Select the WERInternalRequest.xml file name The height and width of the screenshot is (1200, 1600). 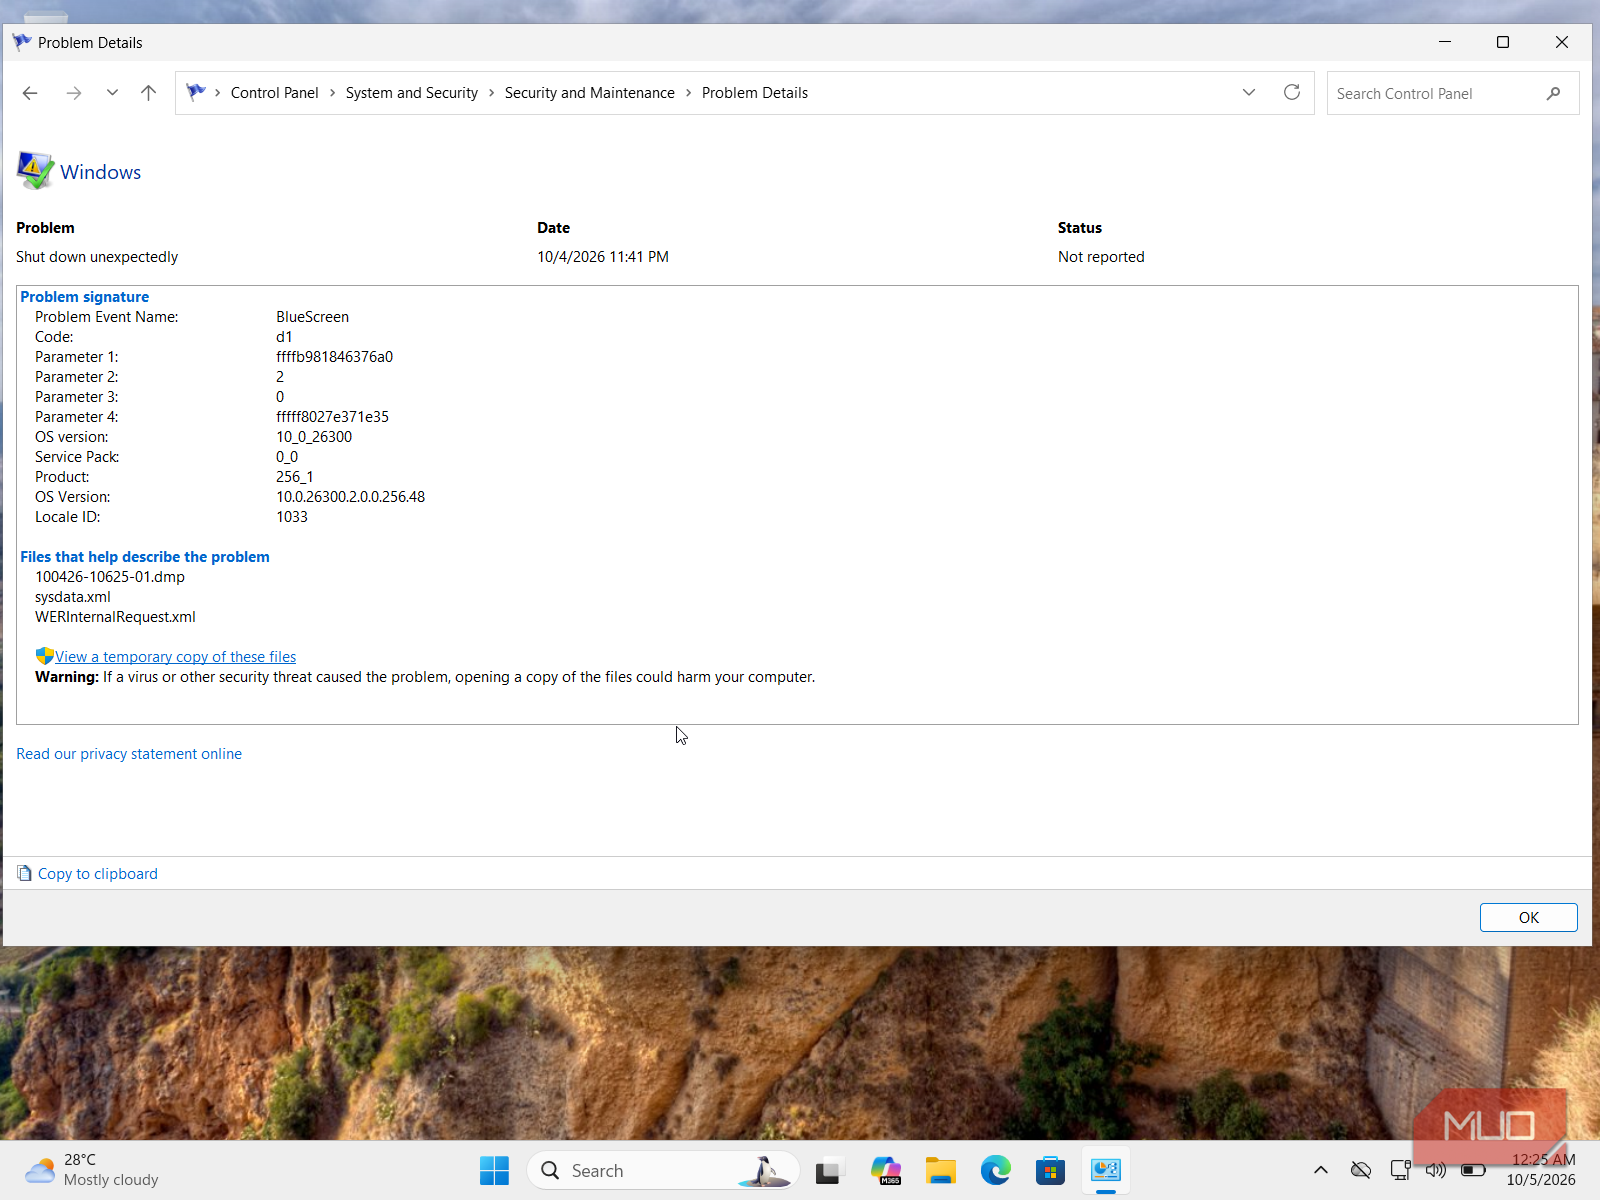pyautogui.click(x=115, y=617)
